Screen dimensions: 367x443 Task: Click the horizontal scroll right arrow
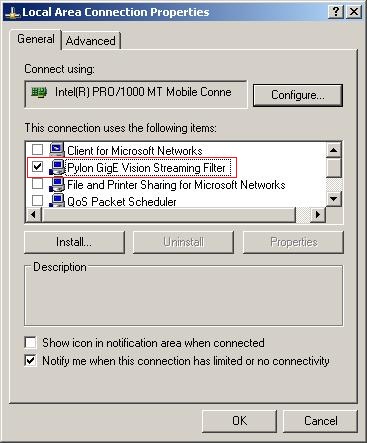318,215
